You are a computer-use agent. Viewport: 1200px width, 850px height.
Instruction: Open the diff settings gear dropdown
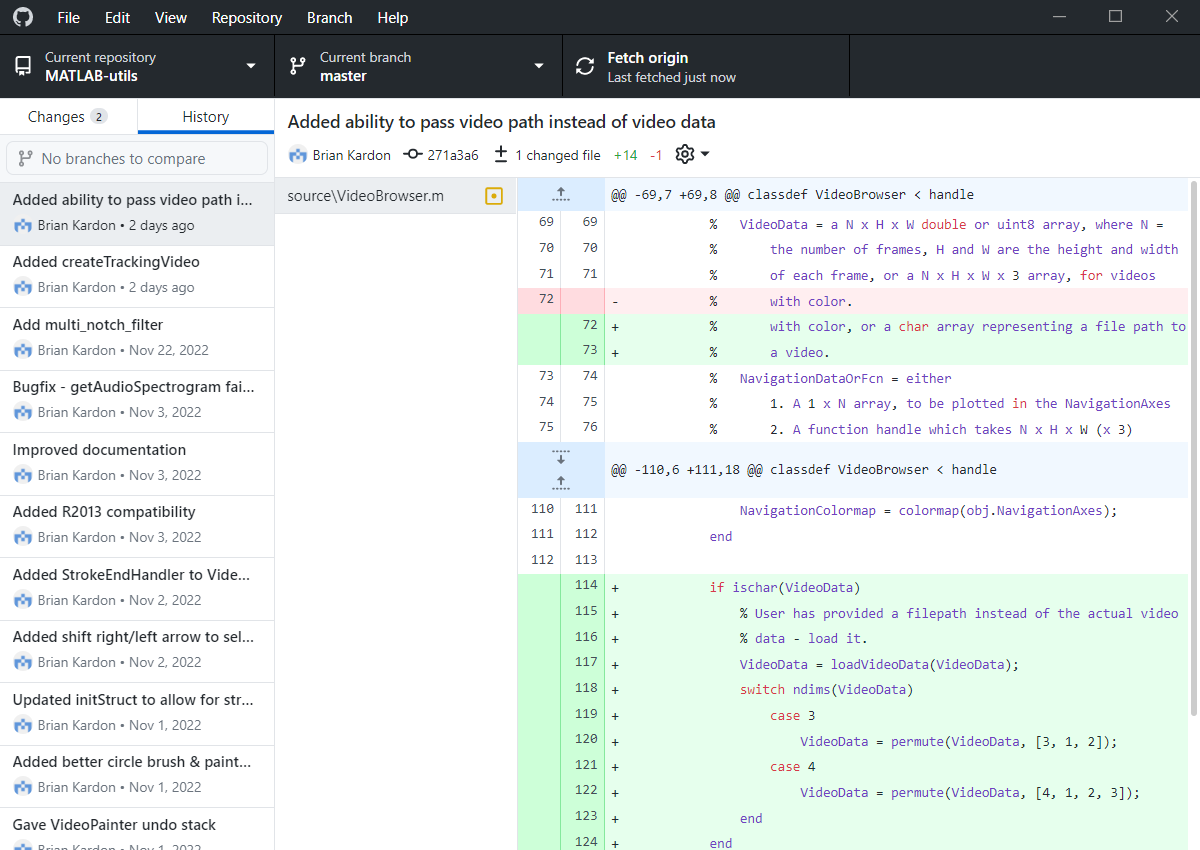point(692,154)
